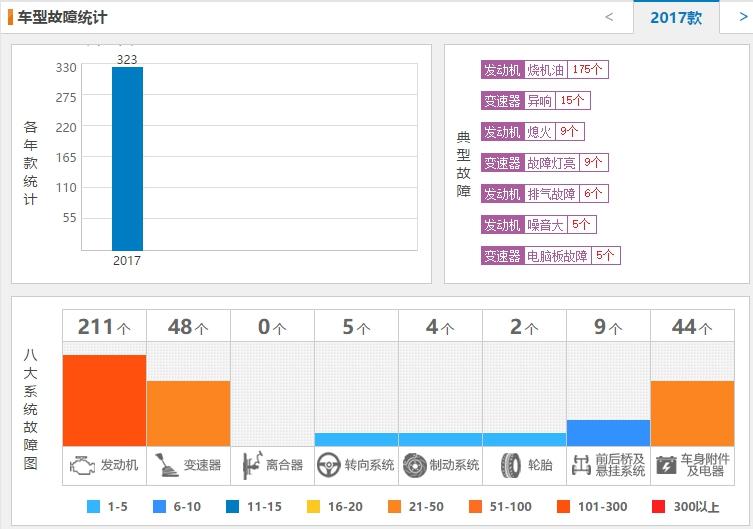This screenshot has height=529, width=753.
Task: Click the clutch pedal icon
Action: (x=252, y=465)
